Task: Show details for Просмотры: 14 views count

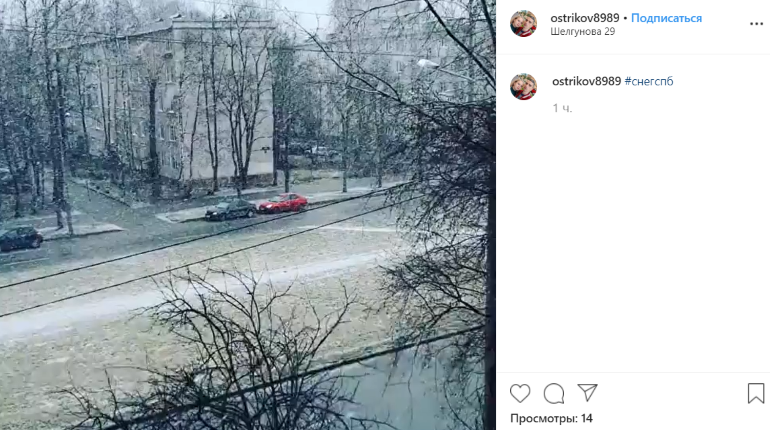Action: [551, 418]
